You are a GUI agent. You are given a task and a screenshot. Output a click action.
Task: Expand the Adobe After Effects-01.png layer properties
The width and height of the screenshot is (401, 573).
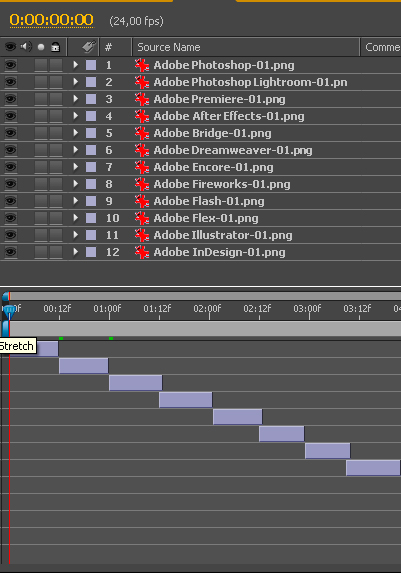76,116
